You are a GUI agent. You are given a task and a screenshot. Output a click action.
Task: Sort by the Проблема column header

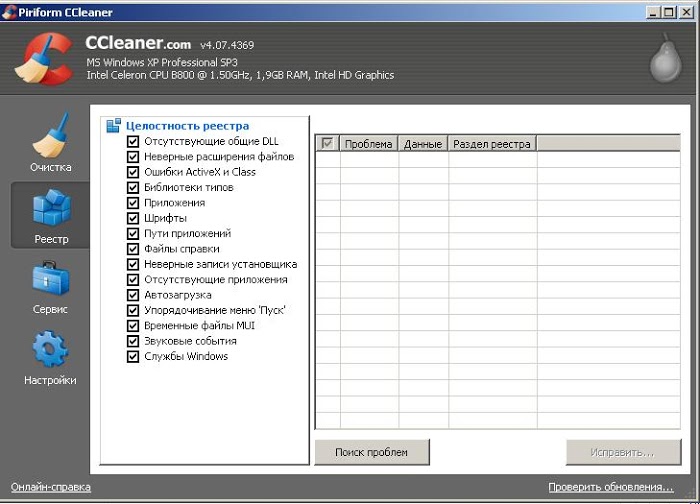pos(369,144)
